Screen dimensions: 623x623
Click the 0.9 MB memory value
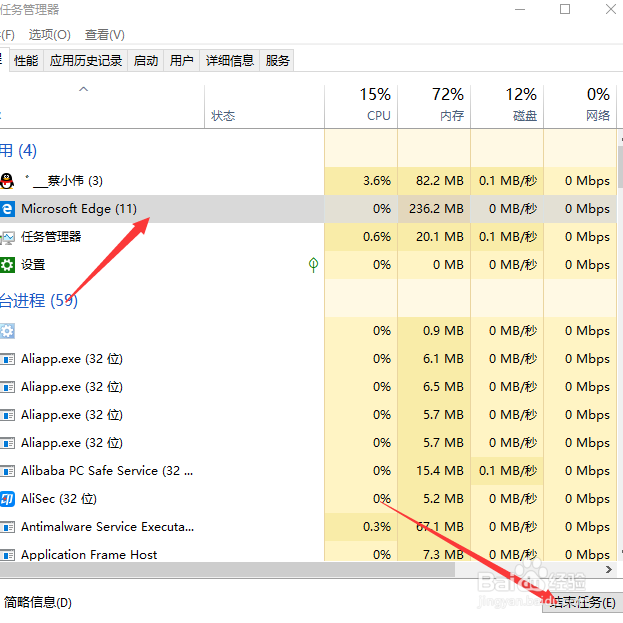(443, 331)
